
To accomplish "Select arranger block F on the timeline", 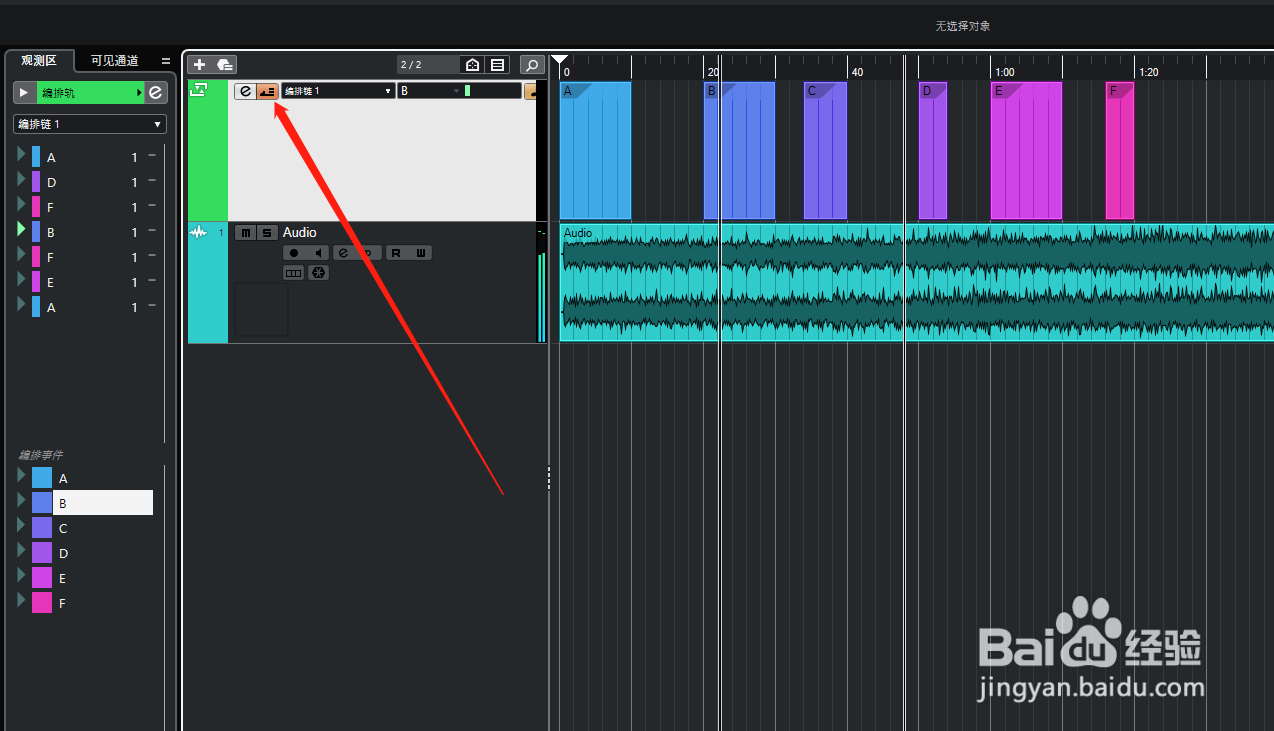I will click(x=1120, y=150).
